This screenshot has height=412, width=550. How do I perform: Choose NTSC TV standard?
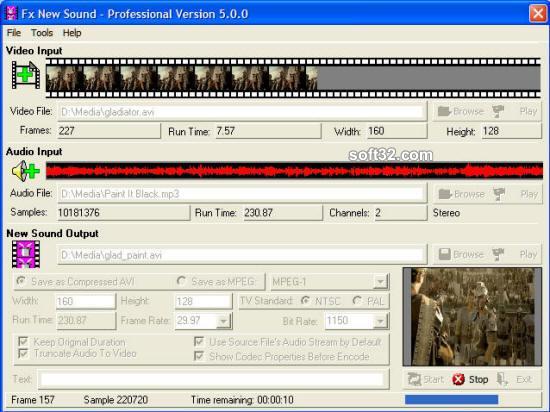click(x=306, y=301)
